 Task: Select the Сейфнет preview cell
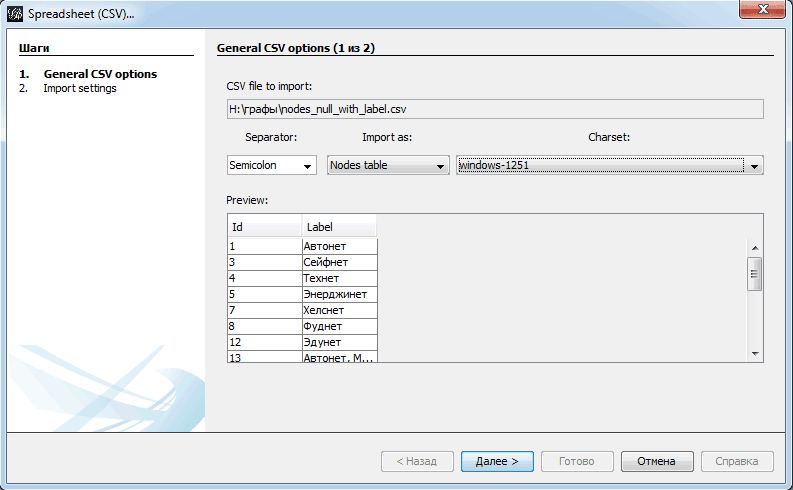click(x=339, y=262)
